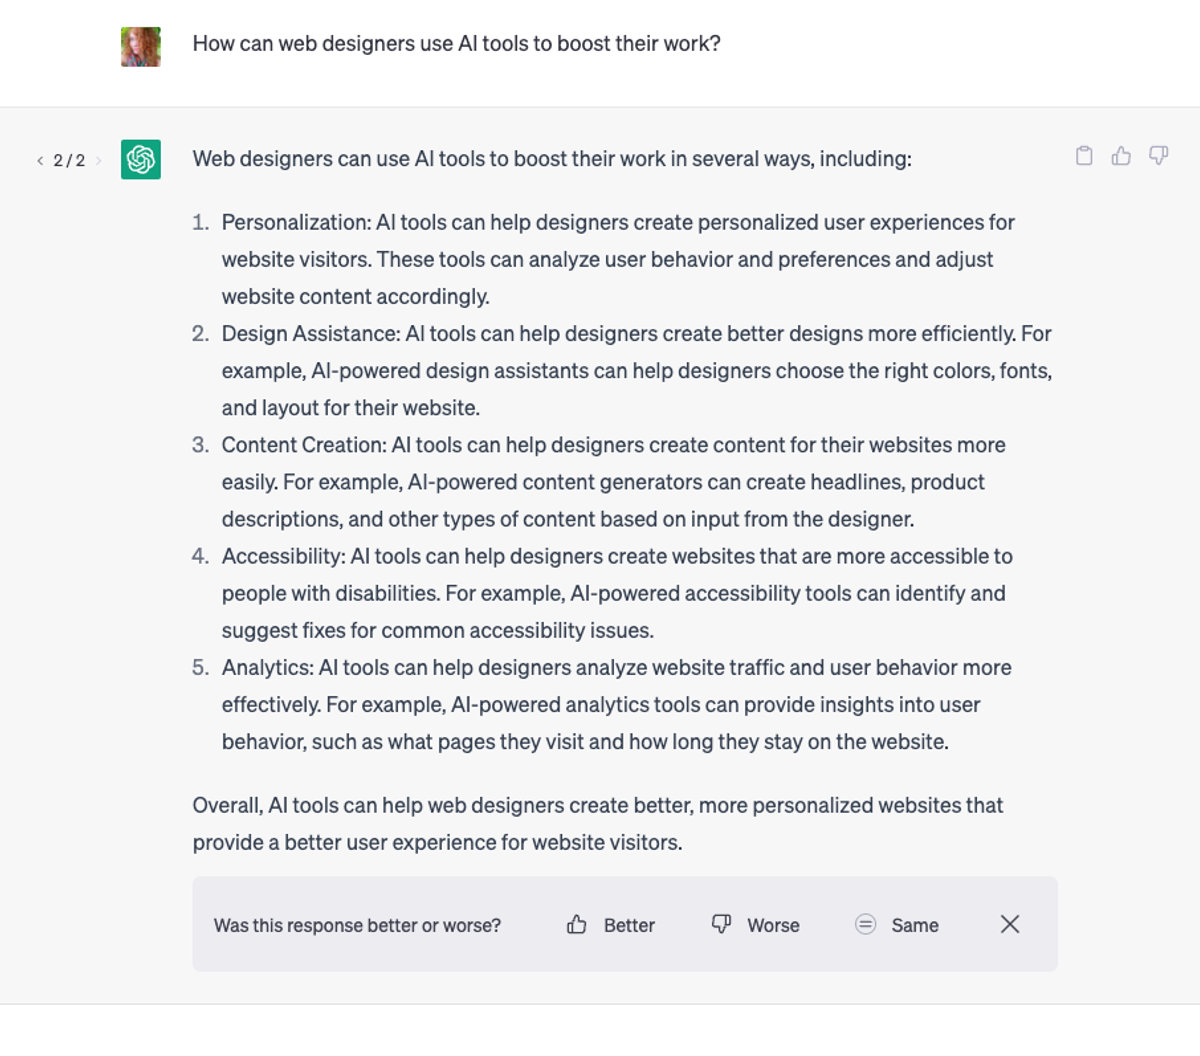Click the user profile photo
Viewport: 1200px width, 1056px height.
tap(141, 47)
